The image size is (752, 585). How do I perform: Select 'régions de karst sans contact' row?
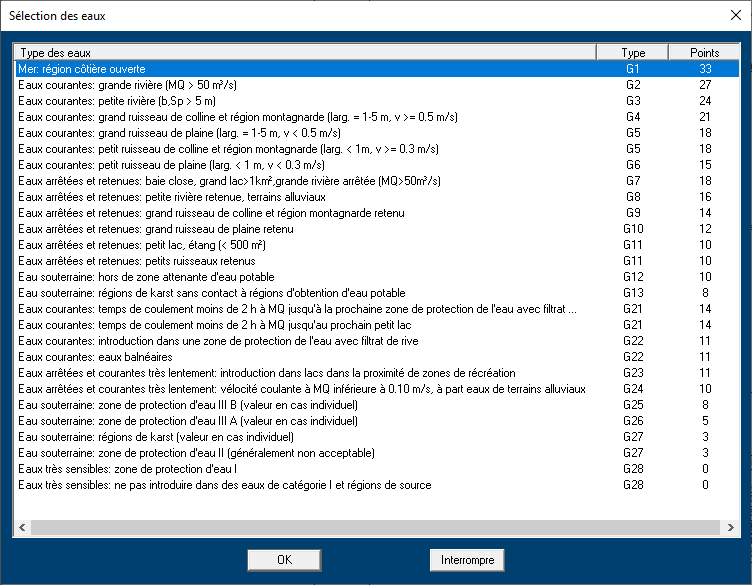(x=377, y=292)
